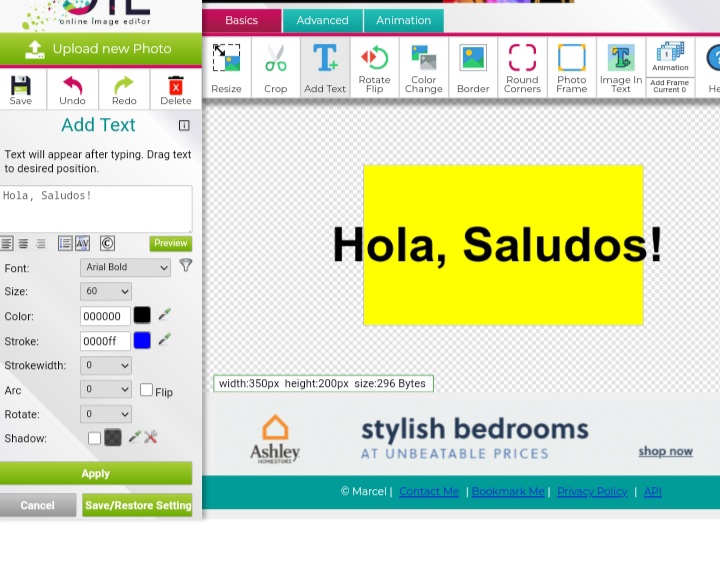Screen dimensions: 720x570
Task: Click the font filter funnel icon
Action: [185, 266]
